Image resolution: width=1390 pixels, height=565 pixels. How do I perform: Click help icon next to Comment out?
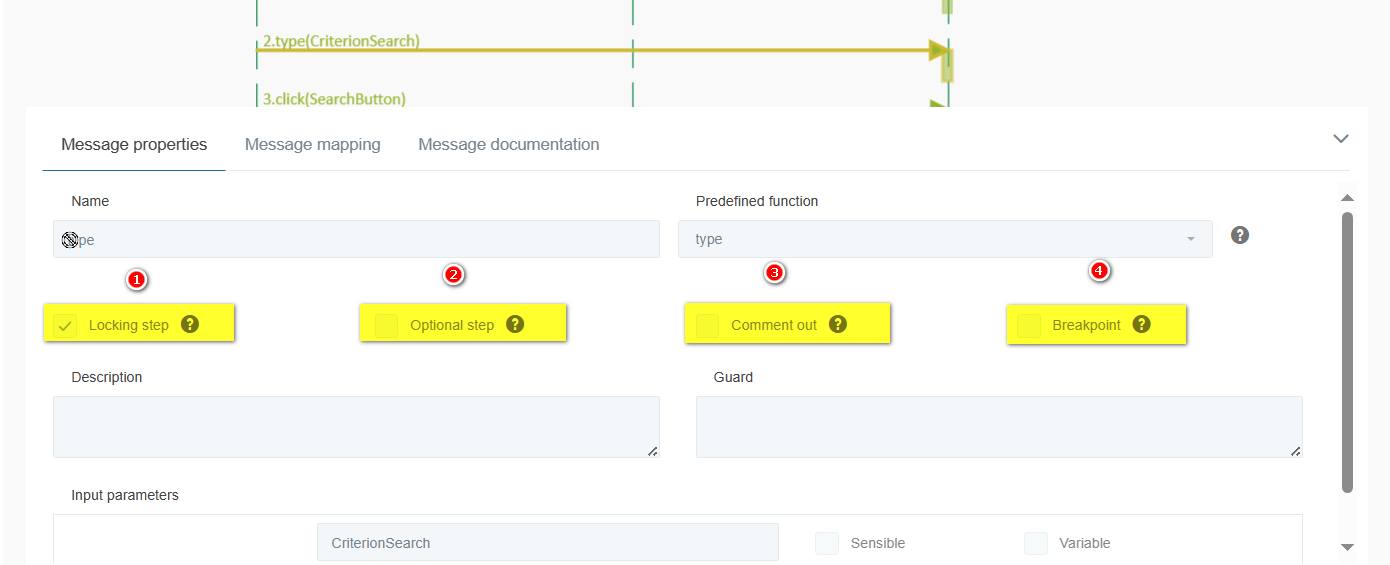point(838,324)
